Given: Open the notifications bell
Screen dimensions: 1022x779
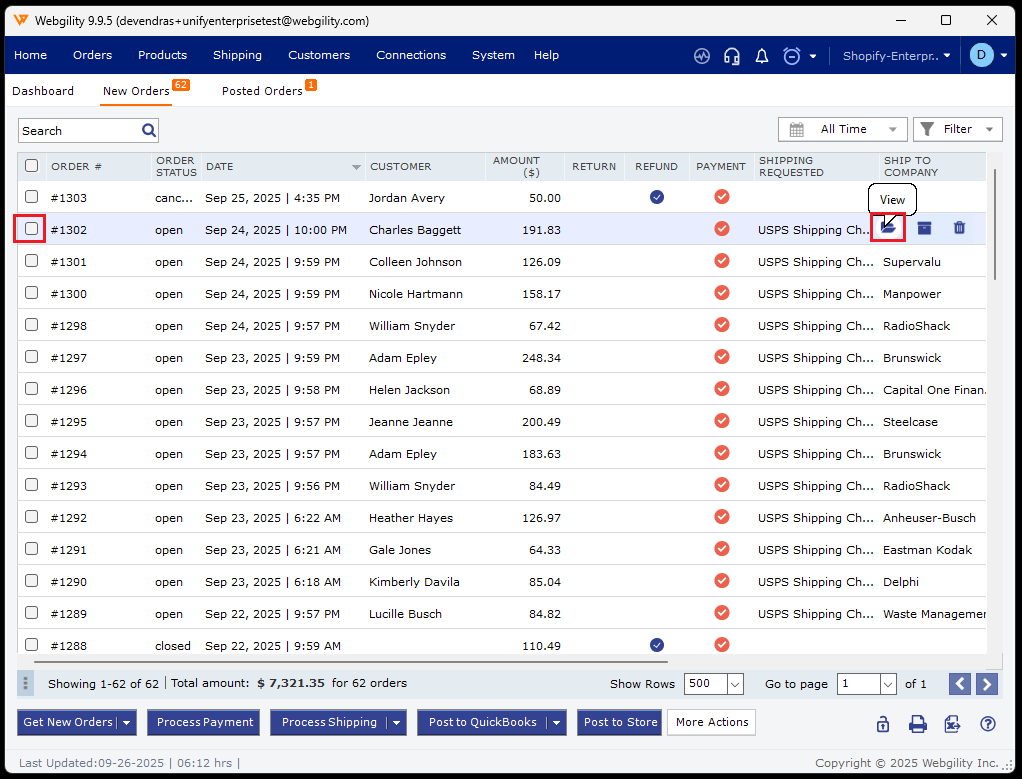Looking at the screenshot, I should coord(762,56).
